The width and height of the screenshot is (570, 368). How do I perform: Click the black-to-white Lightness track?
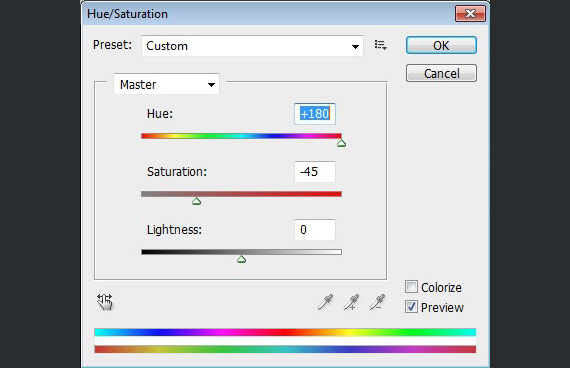[241, 252]
